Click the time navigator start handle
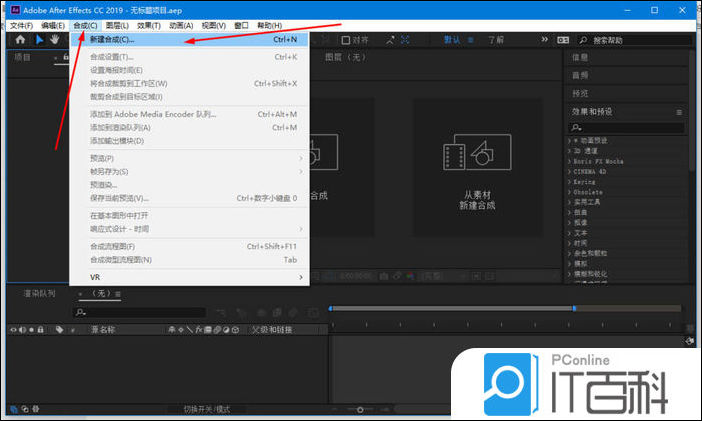The height and width of the screenshot is (421, 702). click(x=330, y=309)
